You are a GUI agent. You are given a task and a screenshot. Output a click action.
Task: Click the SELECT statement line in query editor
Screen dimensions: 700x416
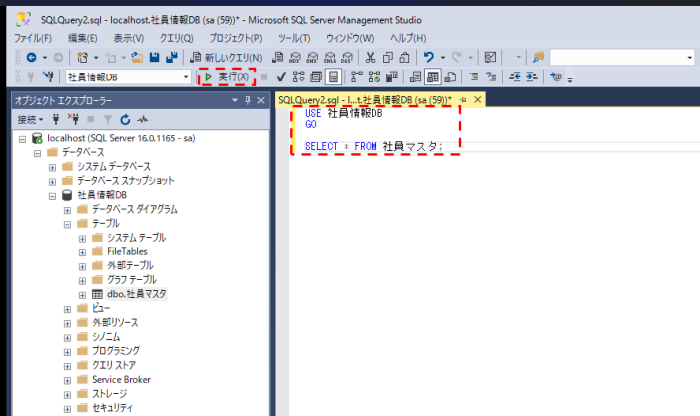tap(372, 146)
